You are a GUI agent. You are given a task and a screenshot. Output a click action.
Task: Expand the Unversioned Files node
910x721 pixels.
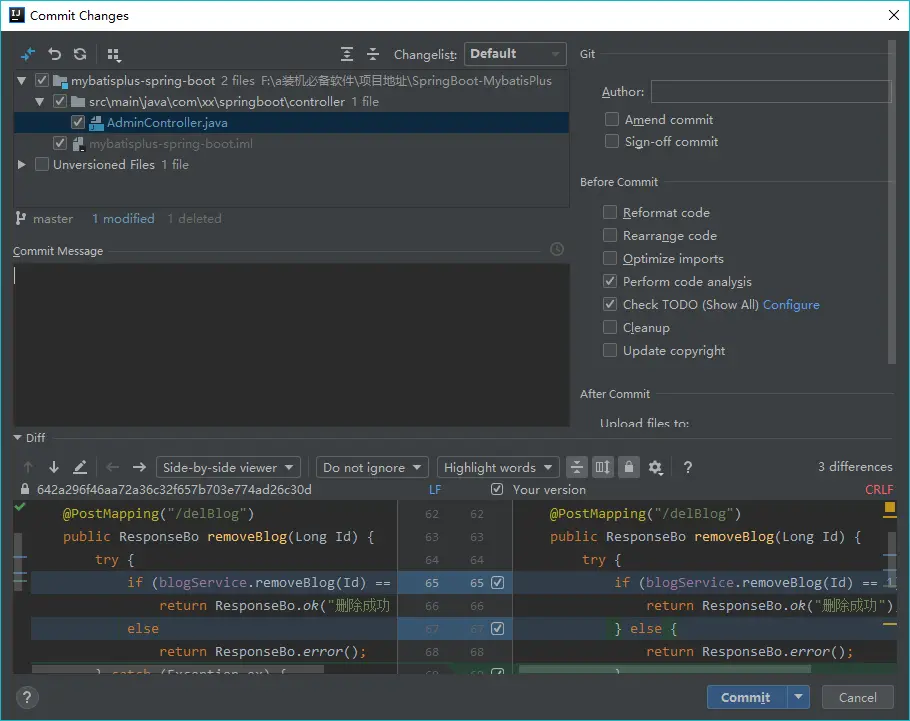click(x=22, y=164)
